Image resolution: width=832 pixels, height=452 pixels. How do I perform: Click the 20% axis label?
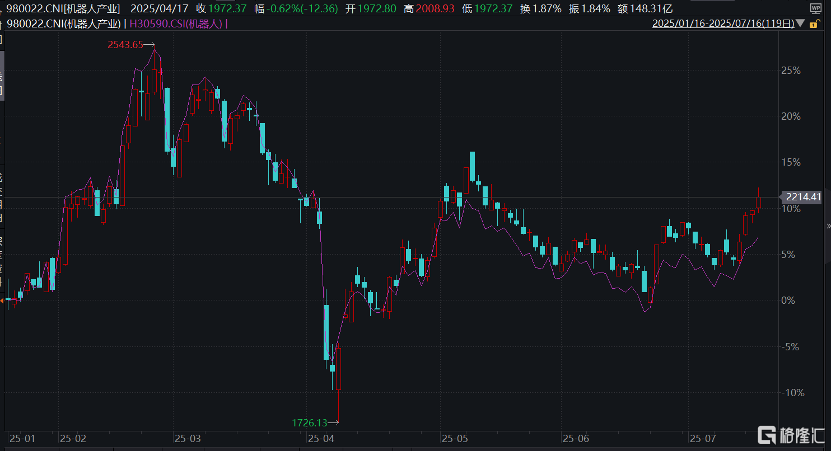pos(791,116)
